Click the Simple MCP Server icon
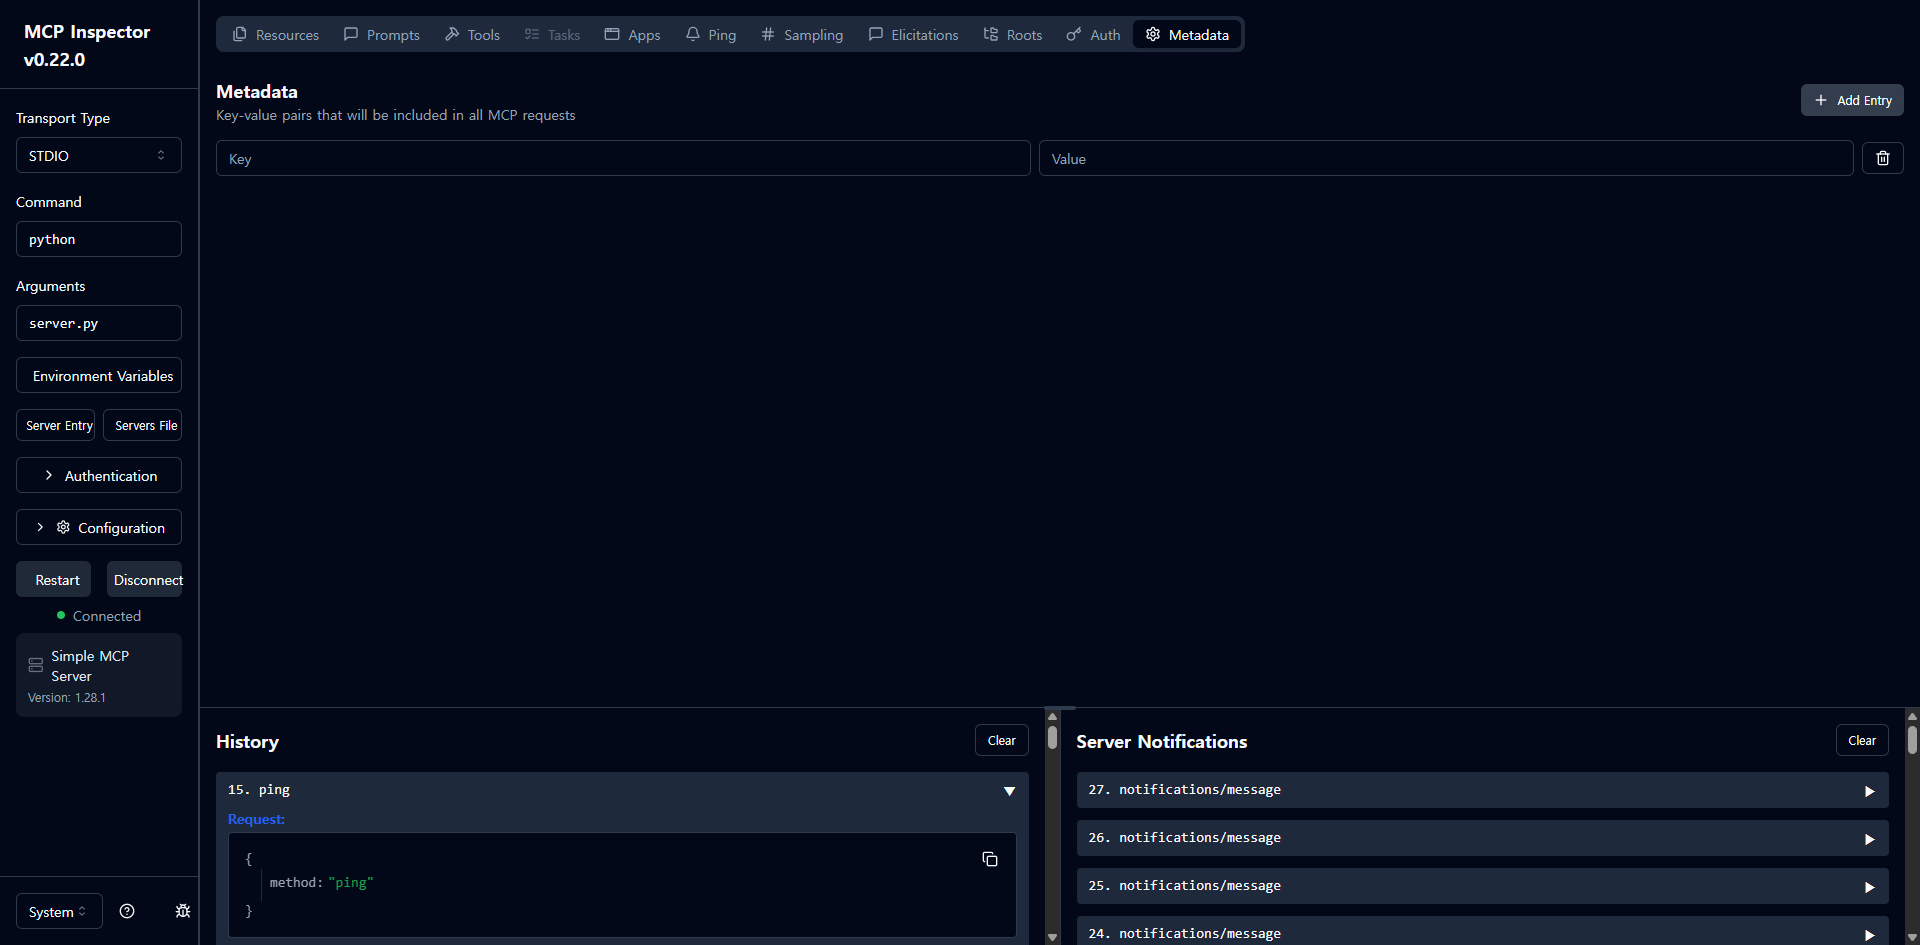This screenshot has height=945, width=1920. pos(36,665)
